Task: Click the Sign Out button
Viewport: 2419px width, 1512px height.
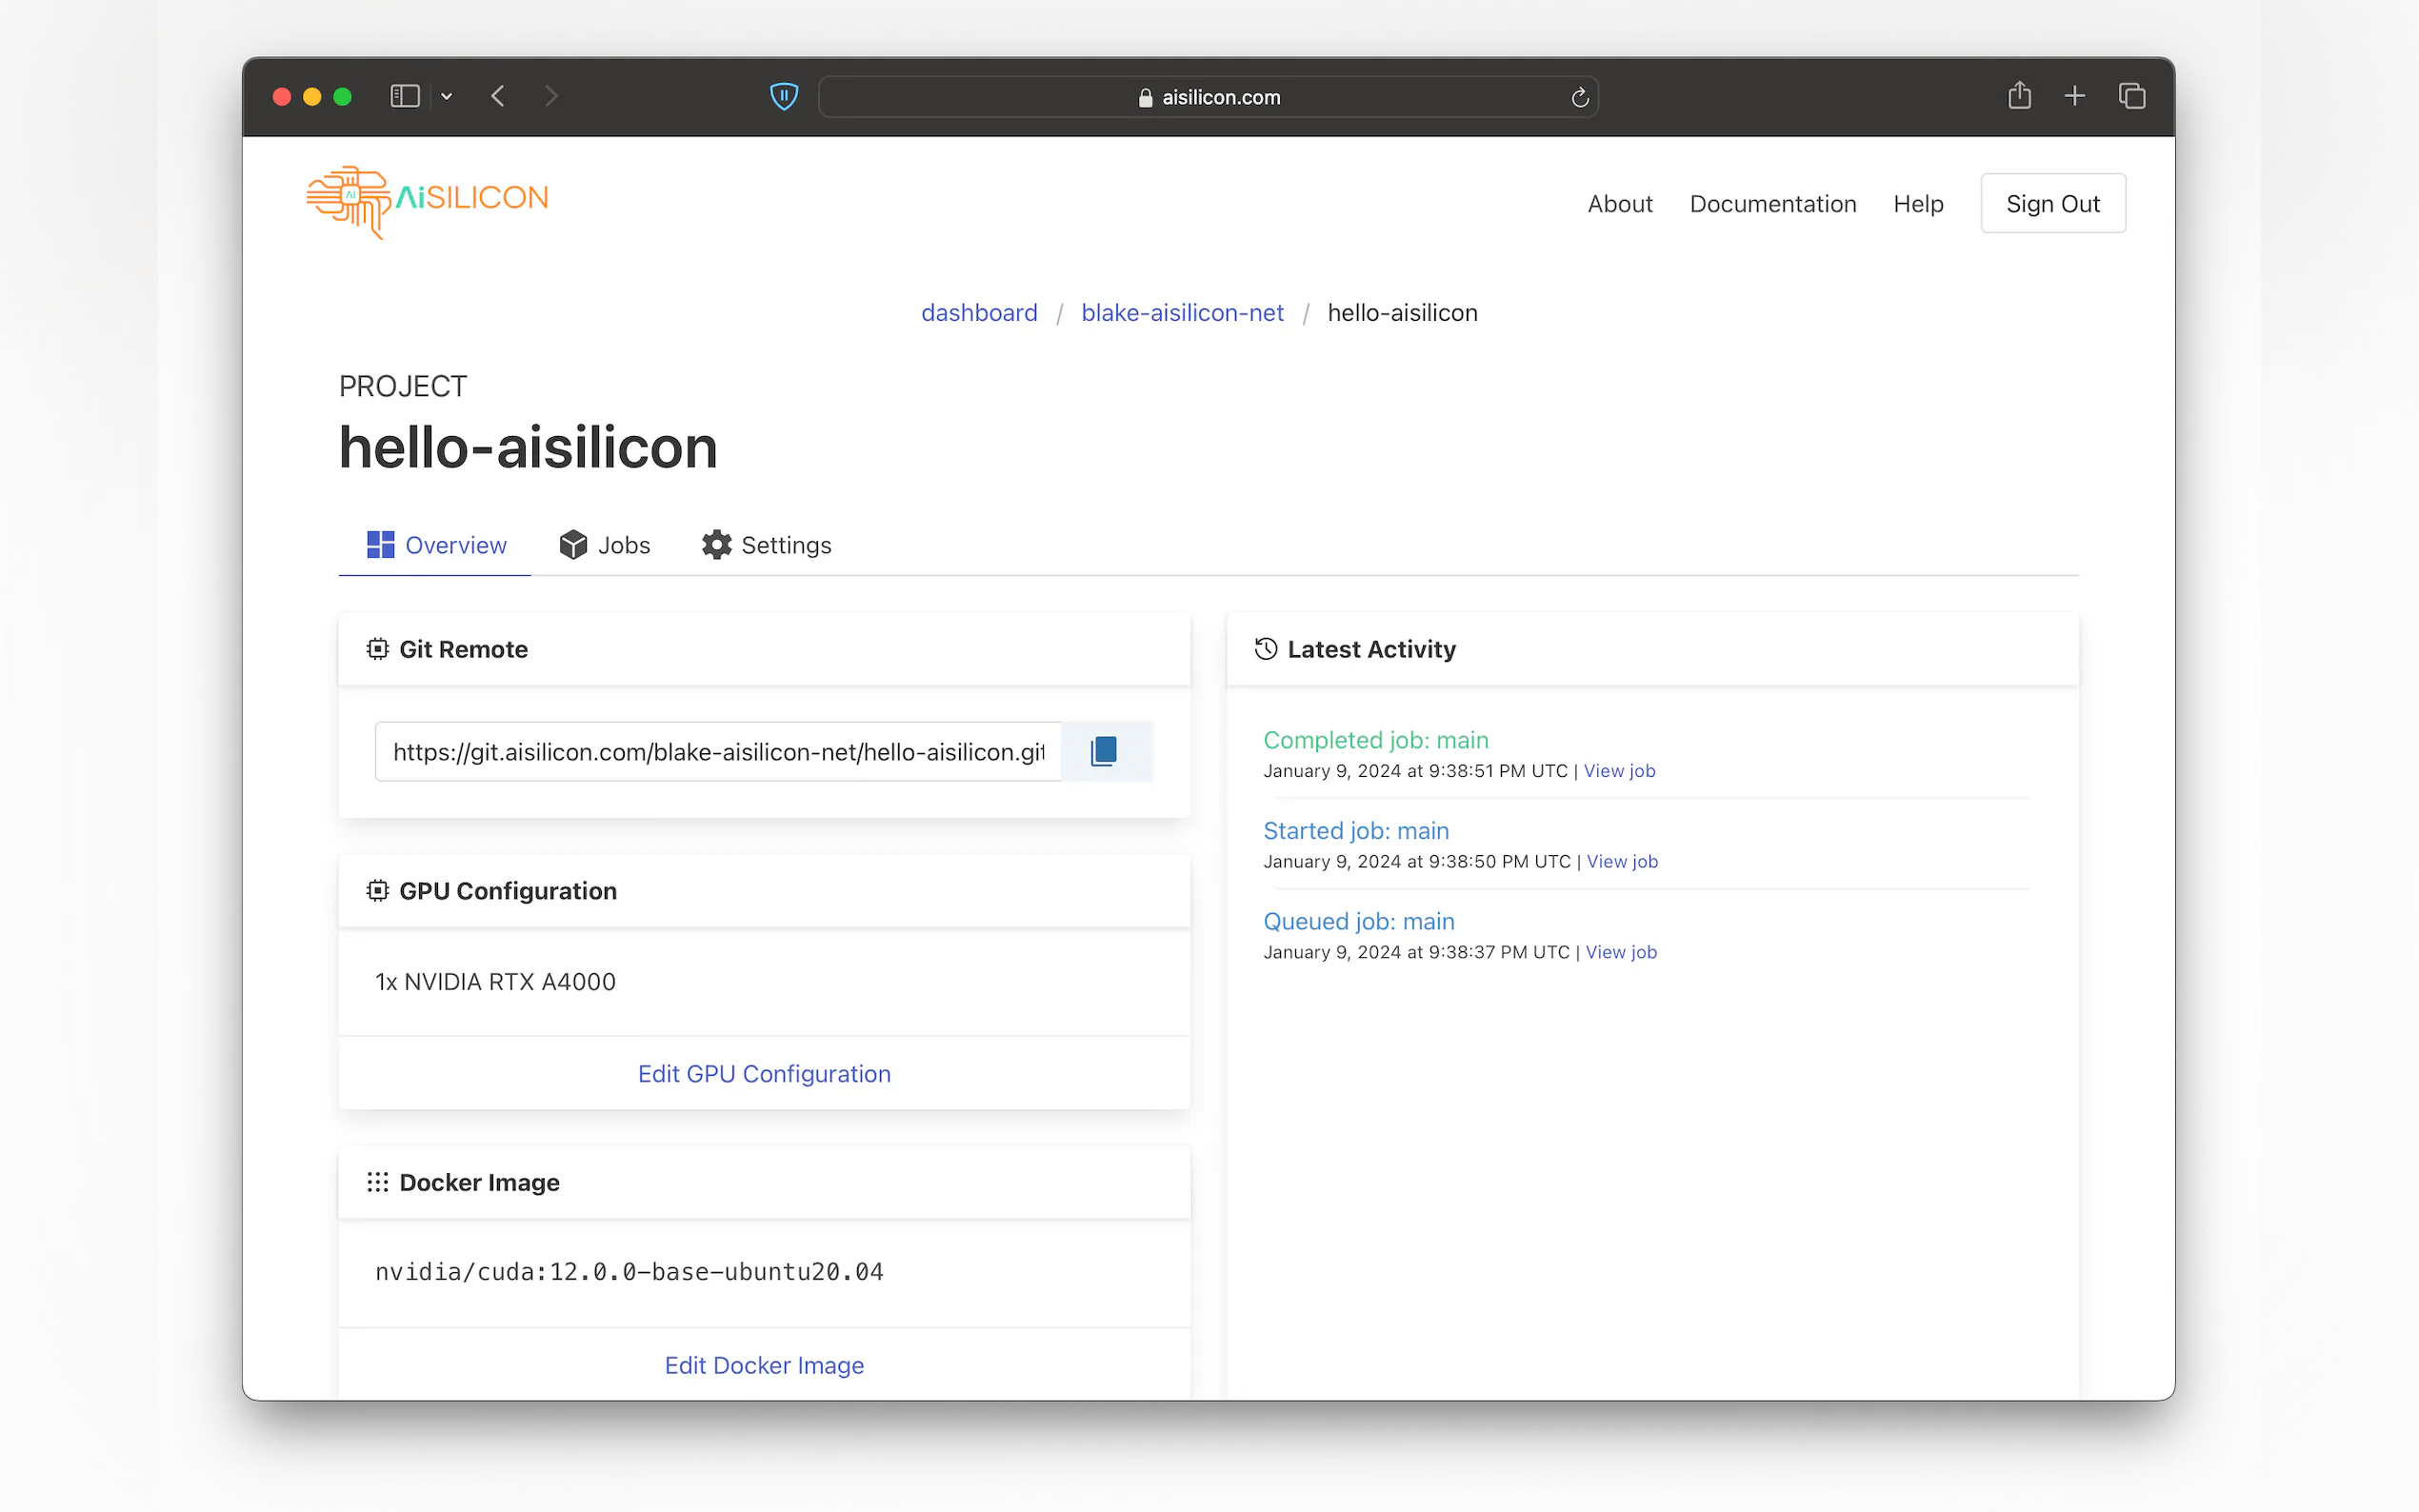Action: (2052, 204)
